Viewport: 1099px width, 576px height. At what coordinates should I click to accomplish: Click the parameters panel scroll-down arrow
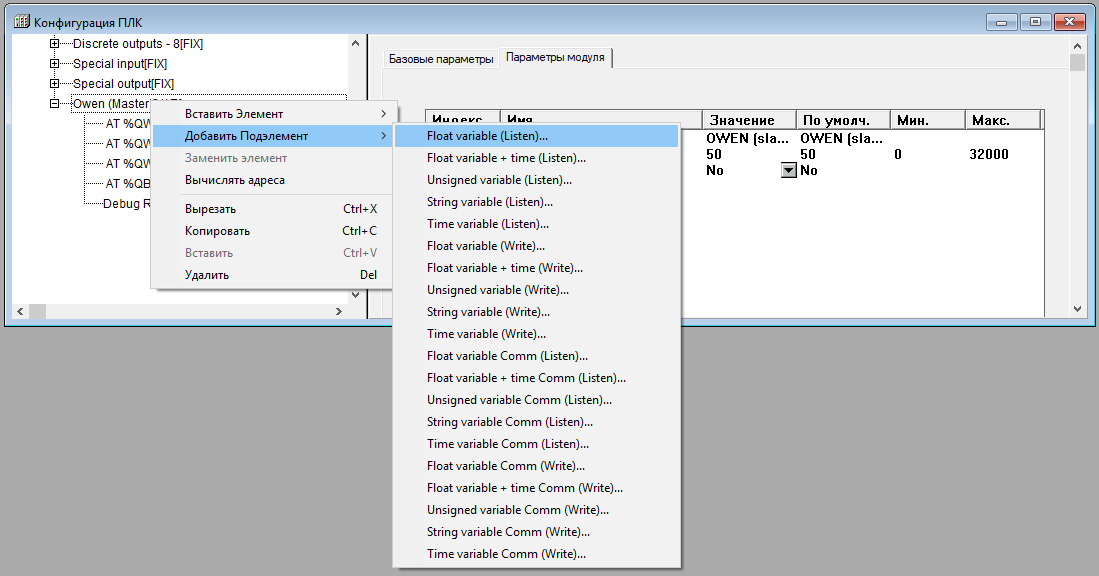pos(1077,309)
